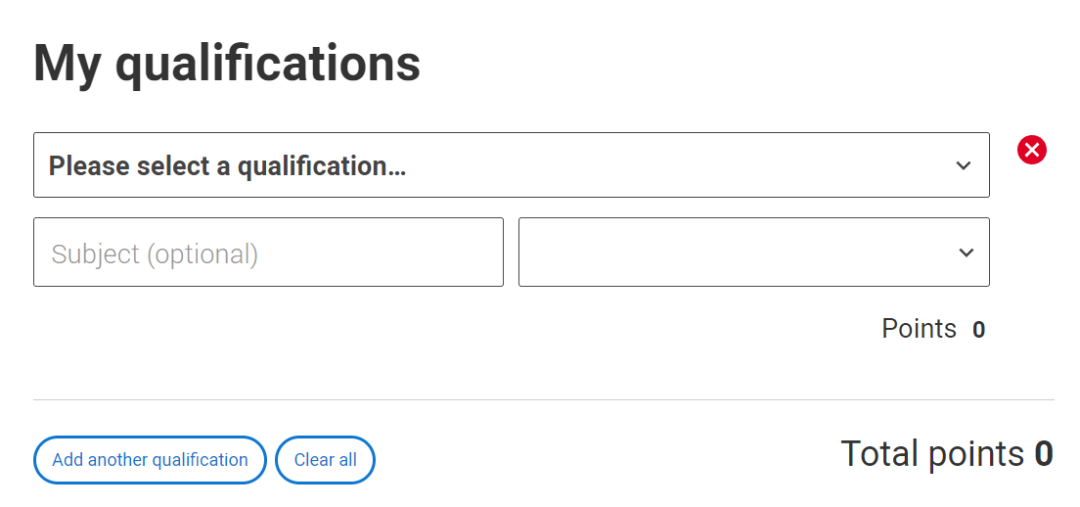Click the chevron on the qualification selector
The height and width of the screenshot is (507, 1080).
pos(963,166)
